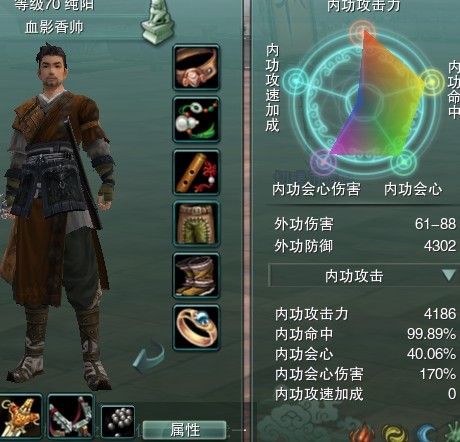Click the curved rotate character arrow
The image size is (460, 442).
pos(149,357)
